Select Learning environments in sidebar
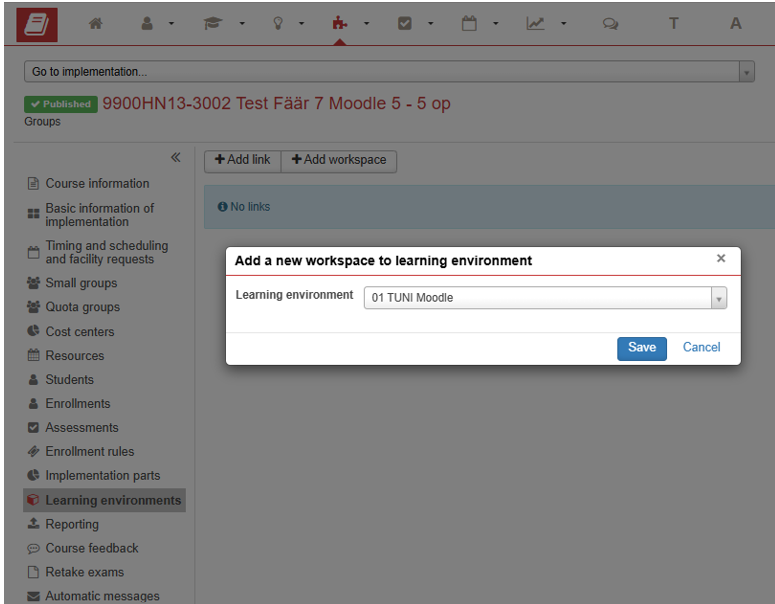775x604 pixels. 104,500
